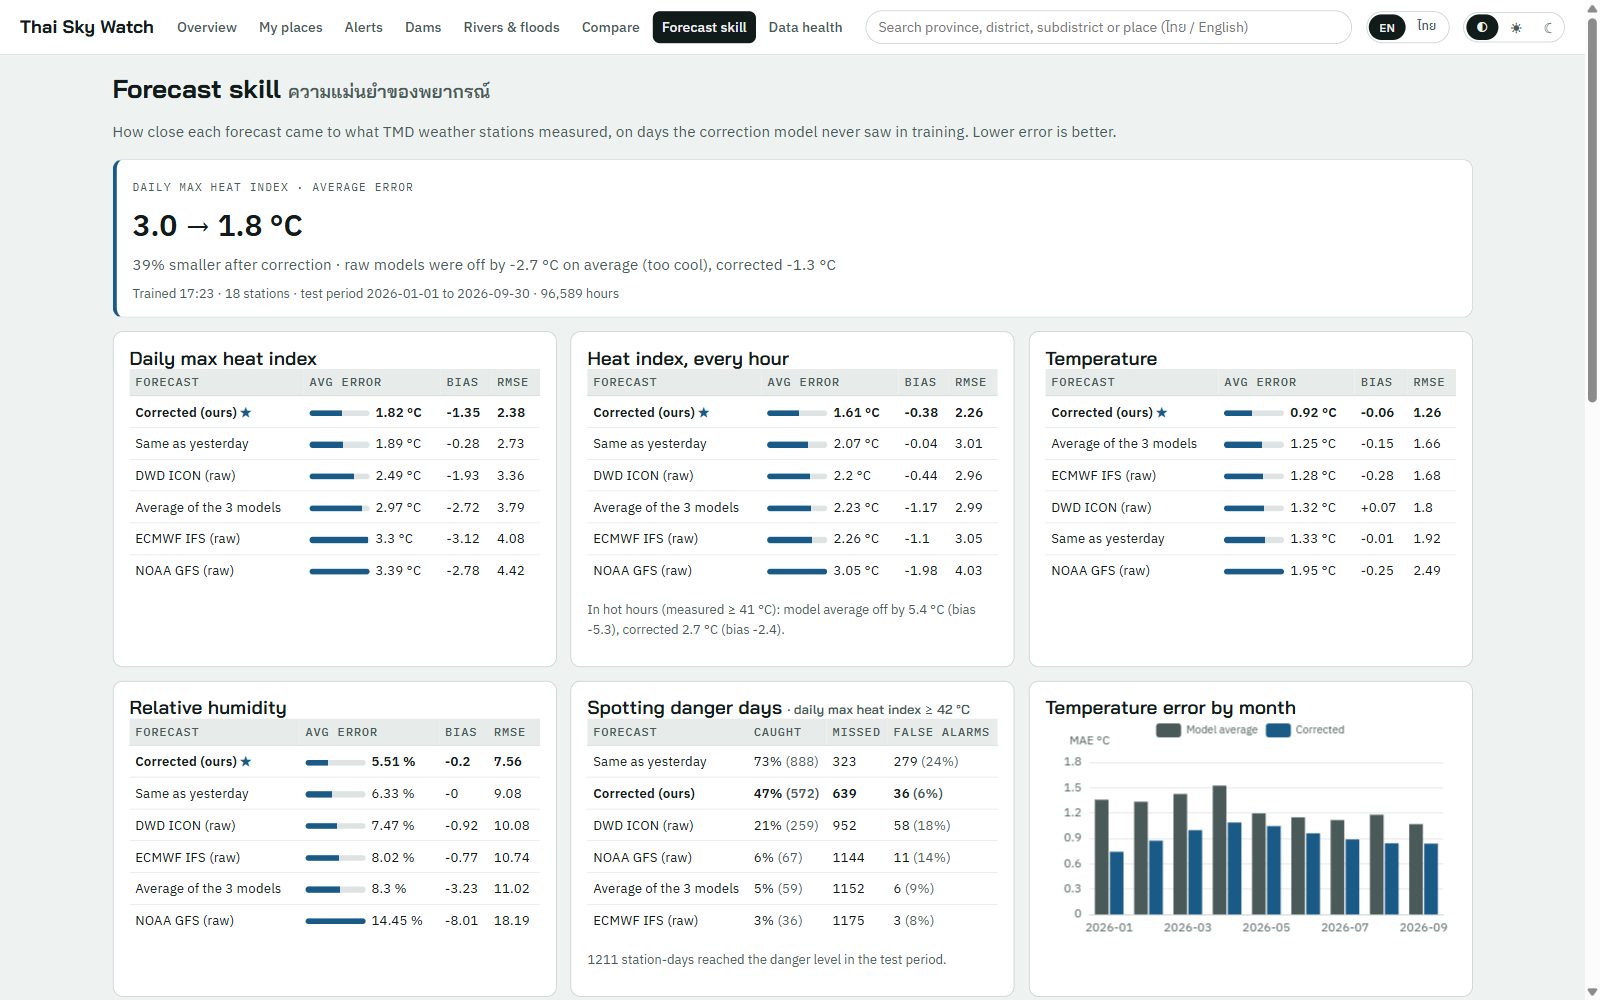Switch language to ไทย
Viewport: 1600px width, 1000px height.
pos(1426,27)
